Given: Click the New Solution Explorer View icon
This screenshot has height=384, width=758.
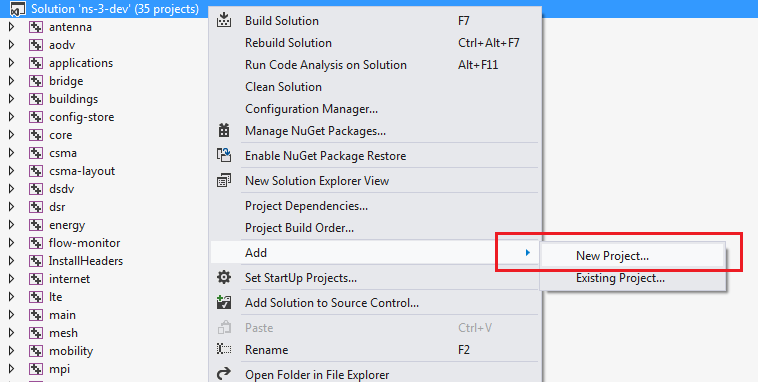Looking at the screenshot, I should click(224, 180).
